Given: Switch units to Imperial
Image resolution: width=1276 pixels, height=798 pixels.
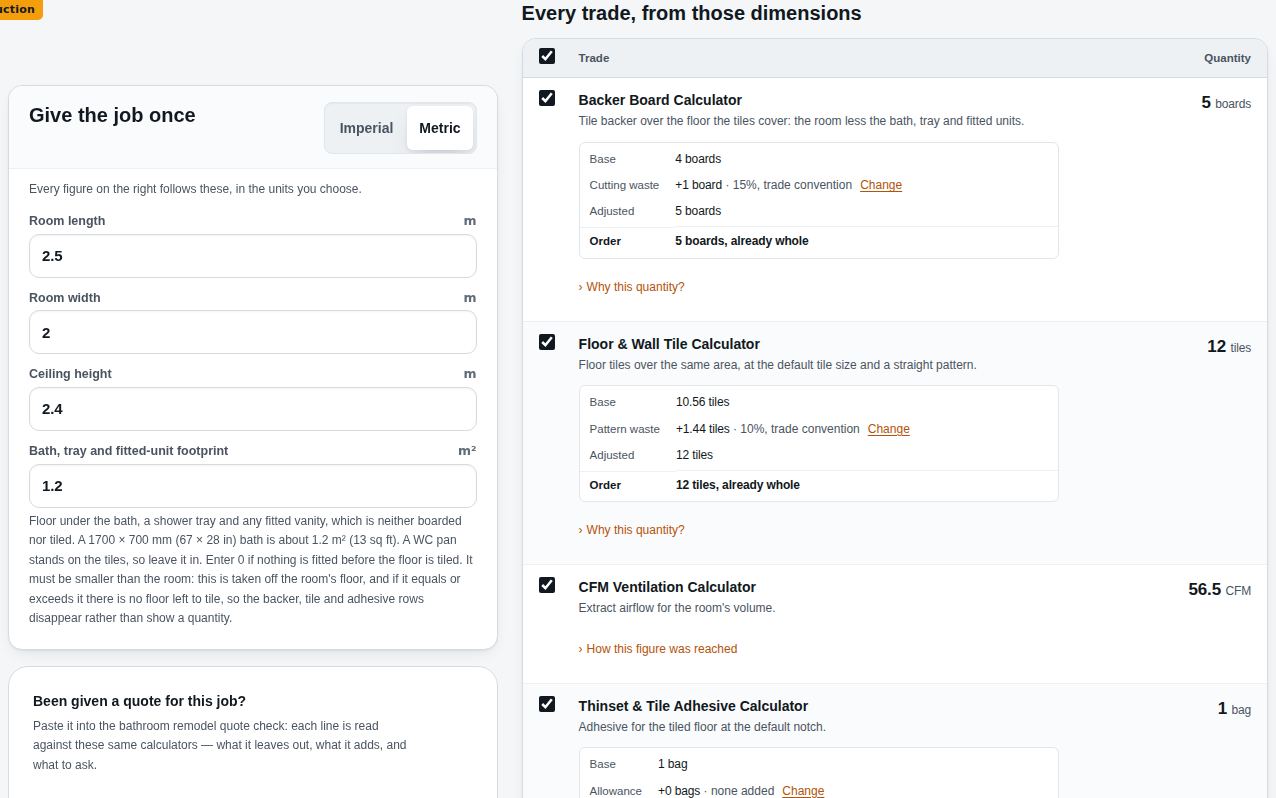Looking at the screenshot, I should [366, 128].
